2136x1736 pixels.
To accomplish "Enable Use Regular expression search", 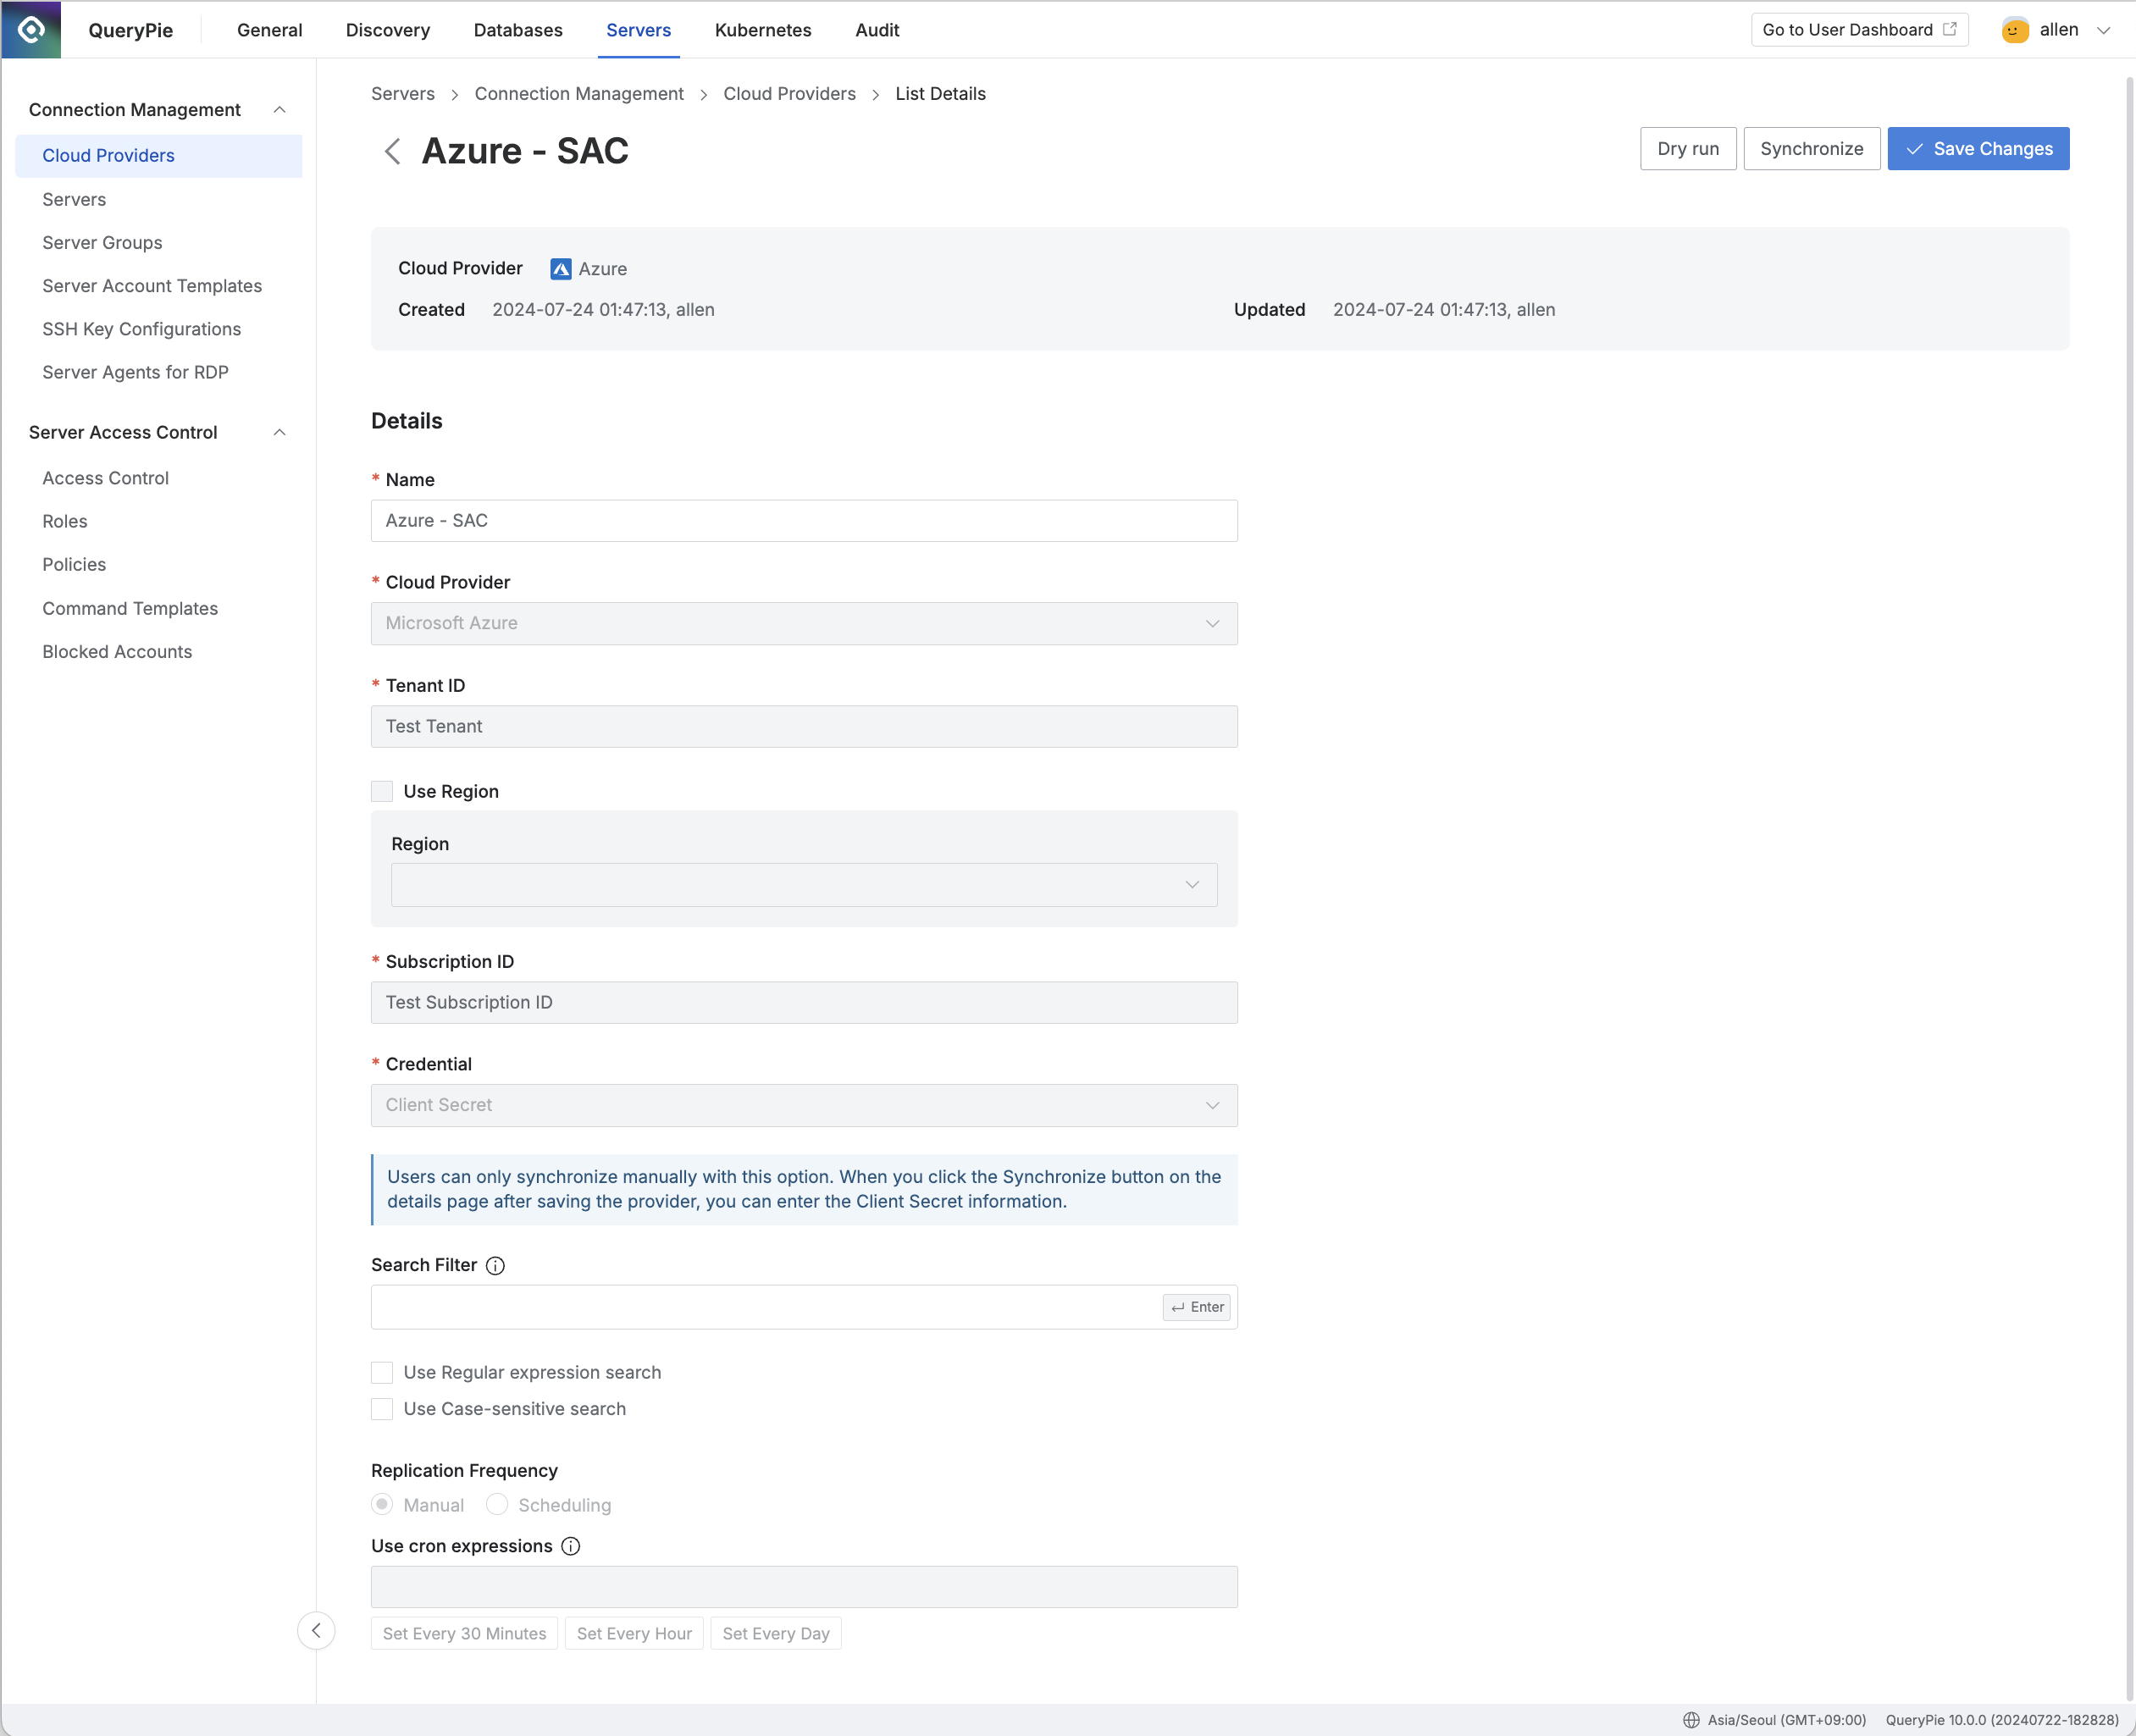I will (382, 1373).
